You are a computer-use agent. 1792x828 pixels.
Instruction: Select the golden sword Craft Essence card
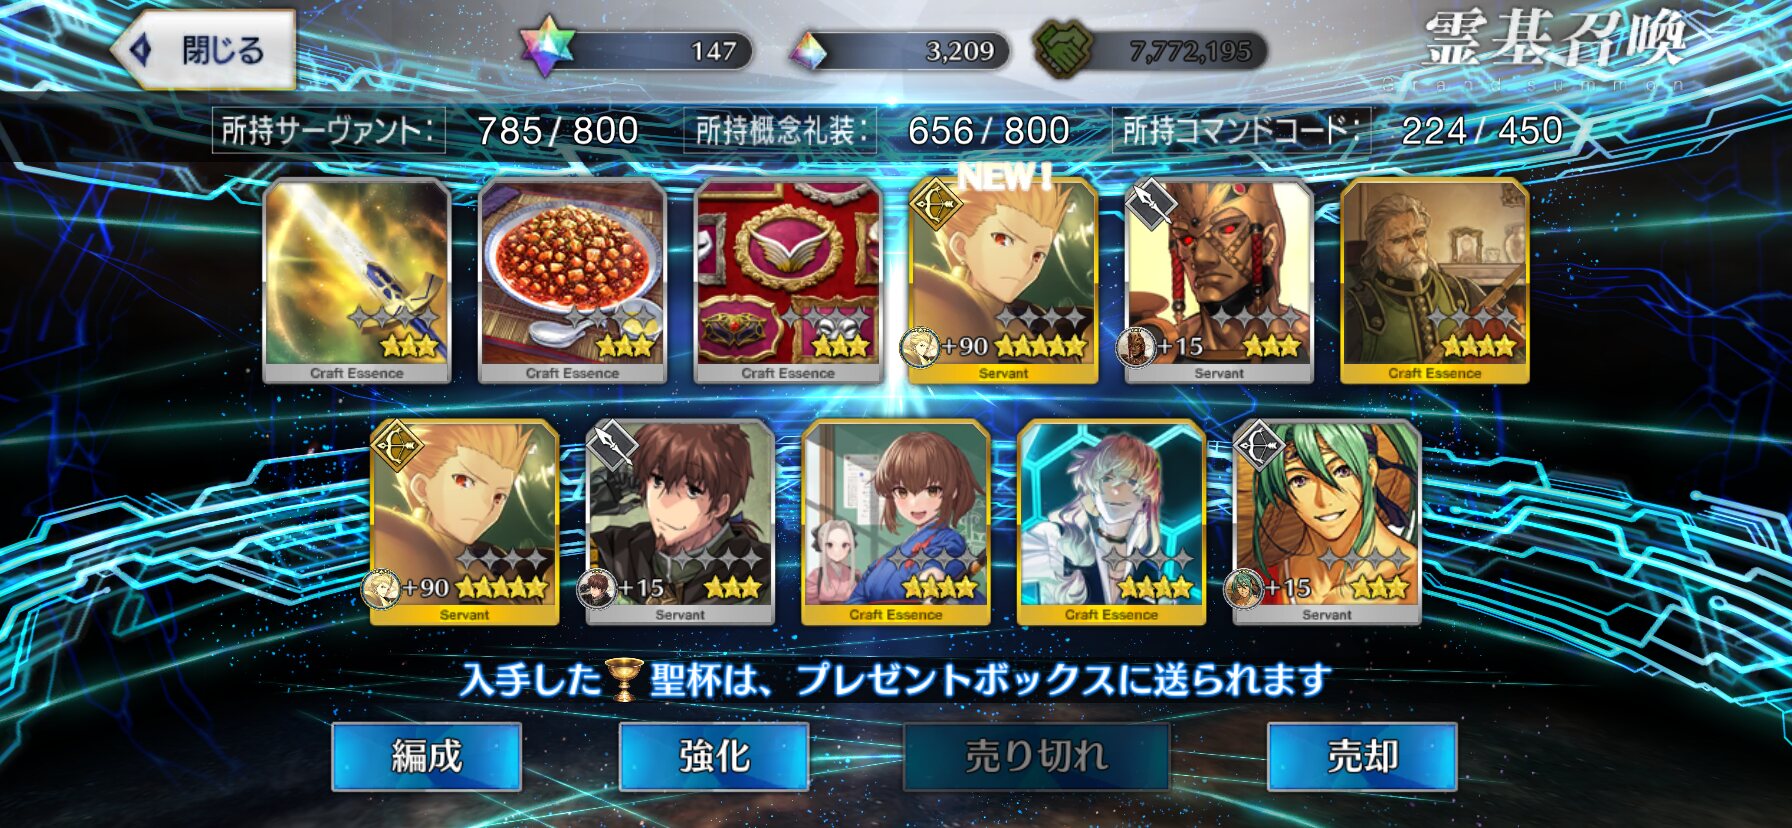click(357, 282)
